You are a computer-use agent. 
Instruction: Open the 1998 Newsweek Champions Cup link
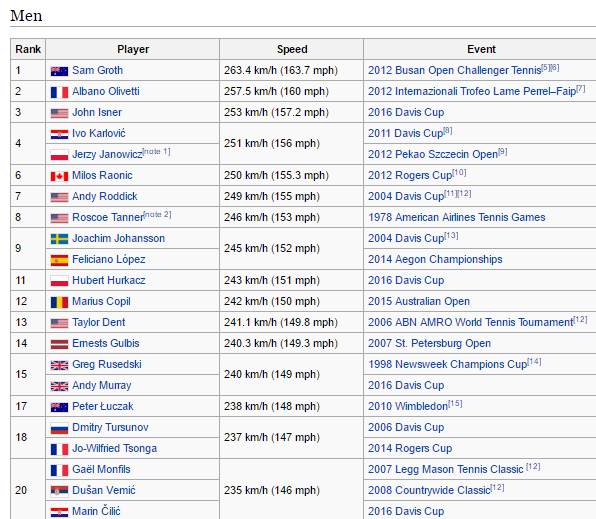pyautogui.click(x=447, y=364)
